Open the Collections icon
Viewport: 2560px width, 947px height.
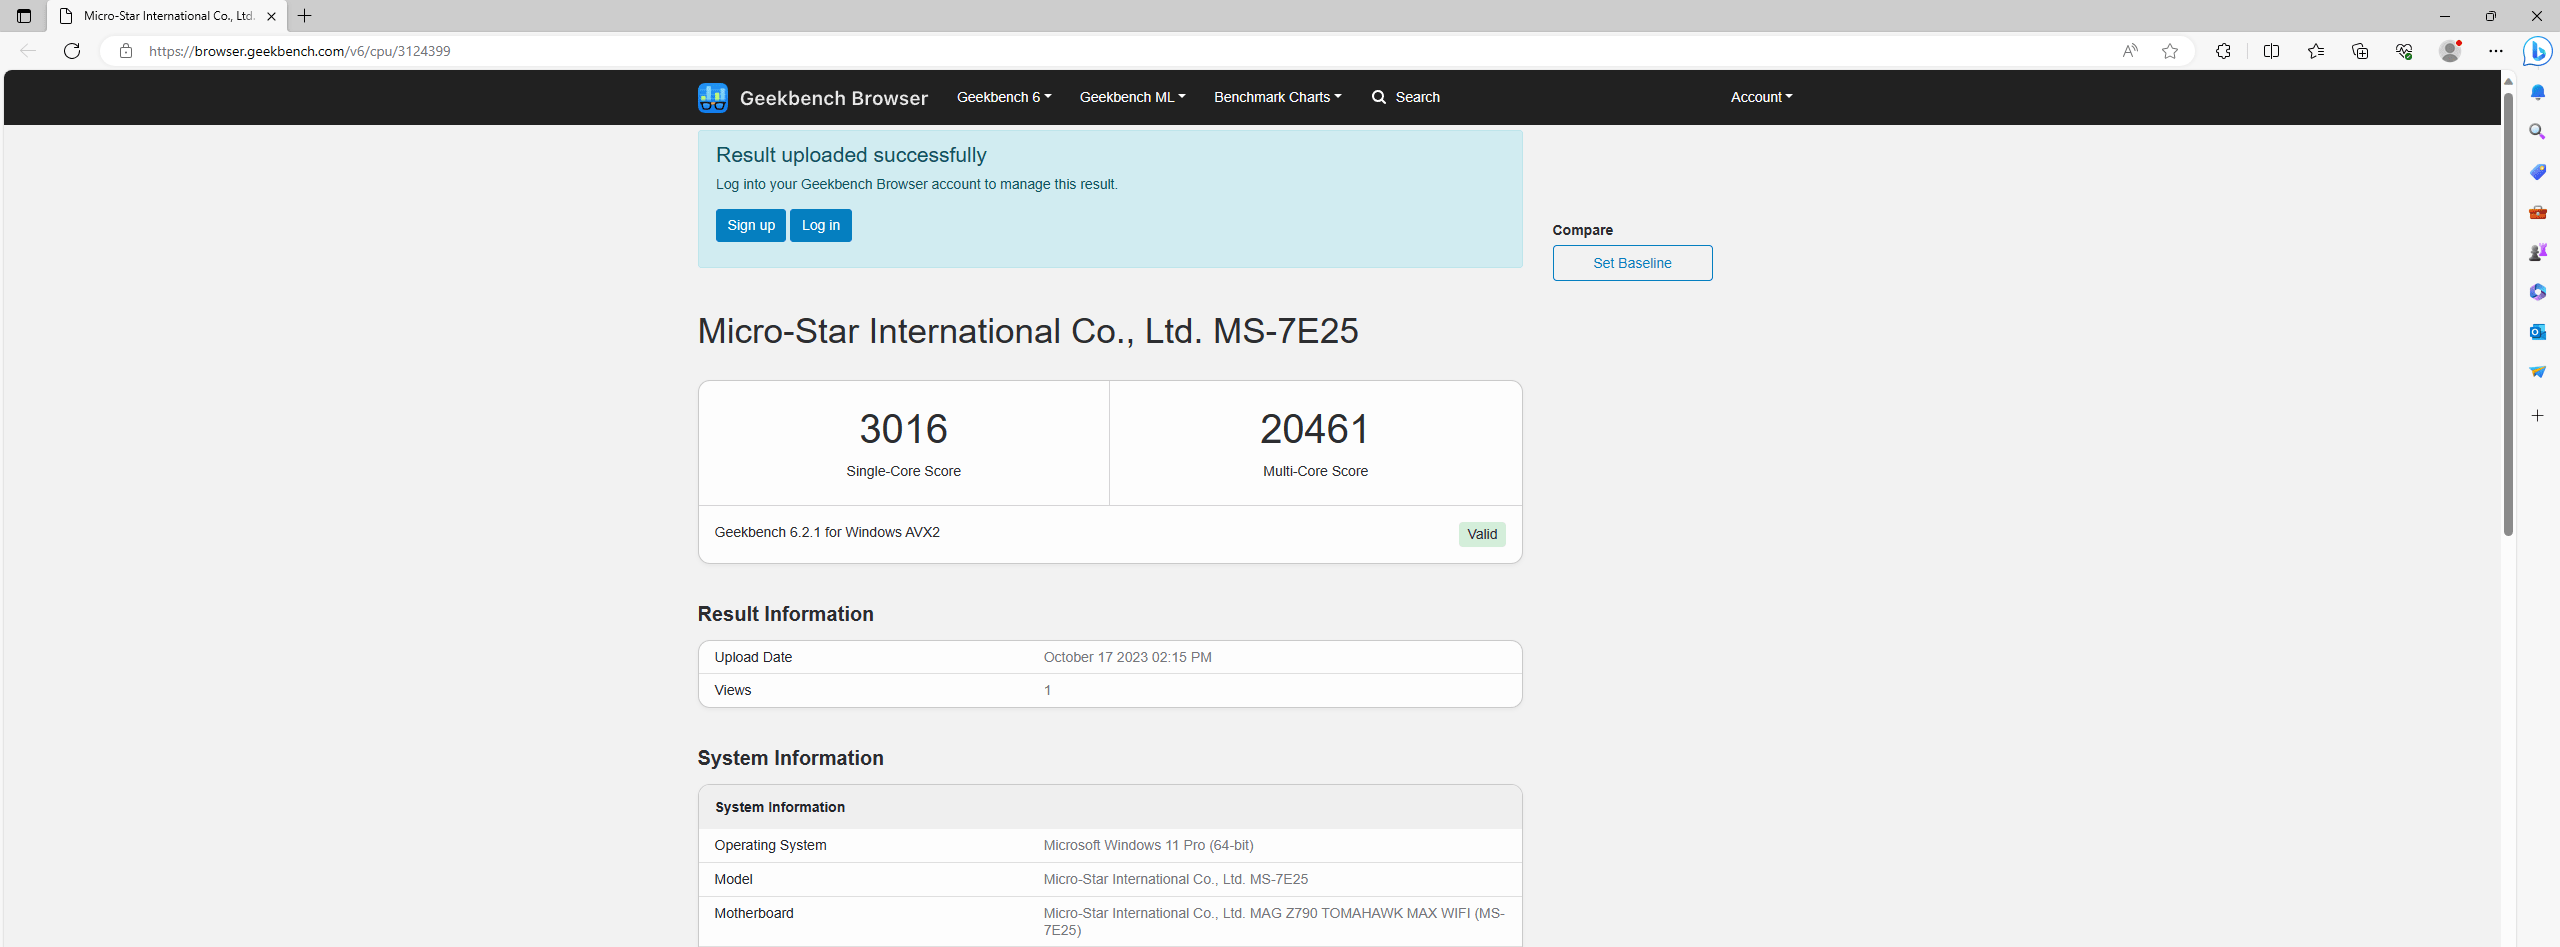coord(2360,51)
